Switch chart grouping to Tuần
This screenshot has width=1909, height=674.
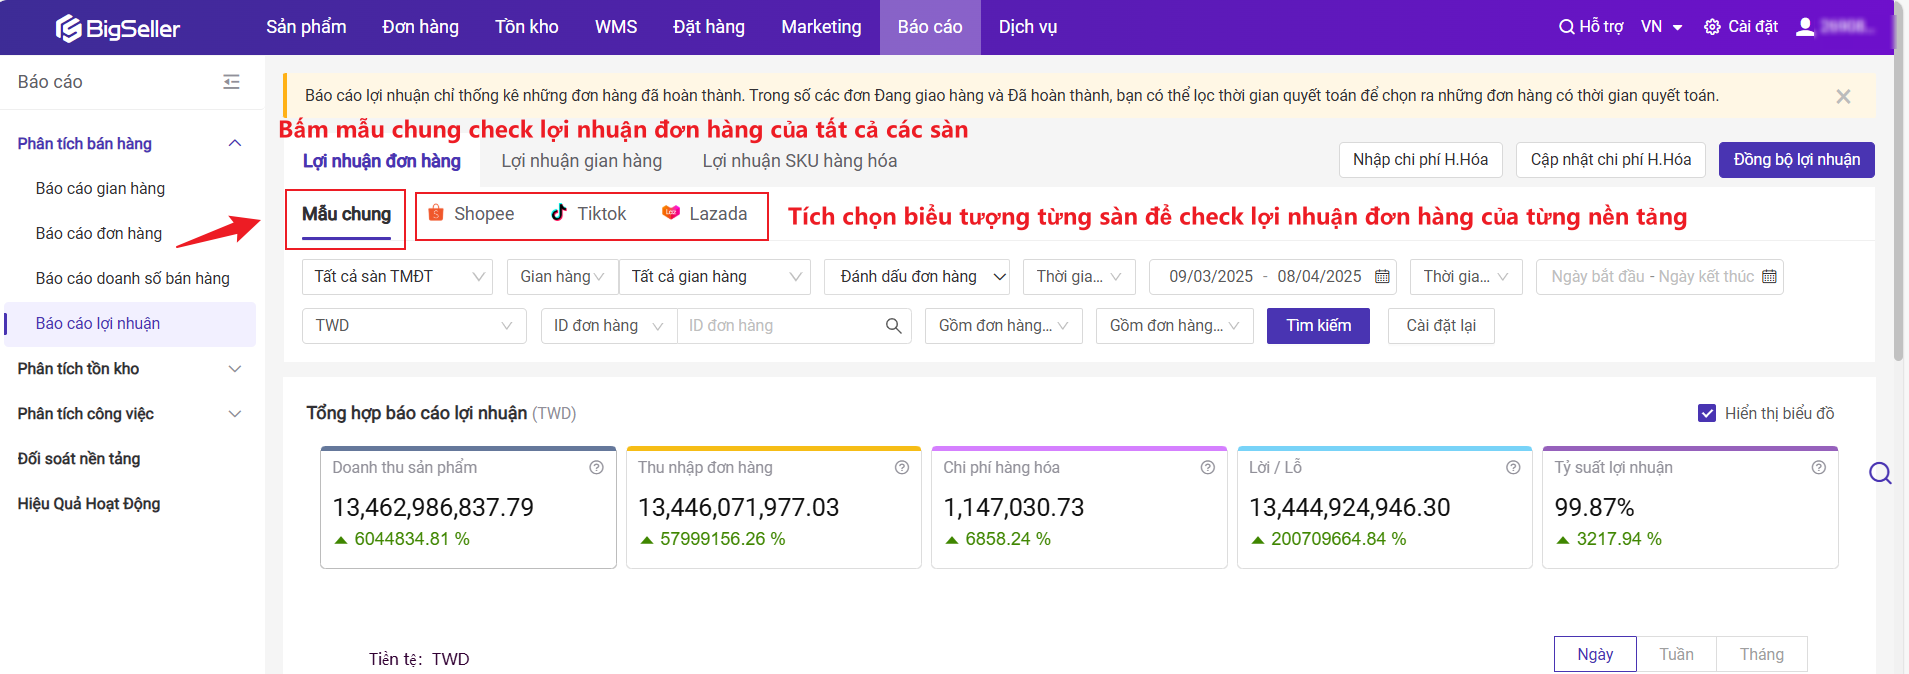coord(1676,654)
